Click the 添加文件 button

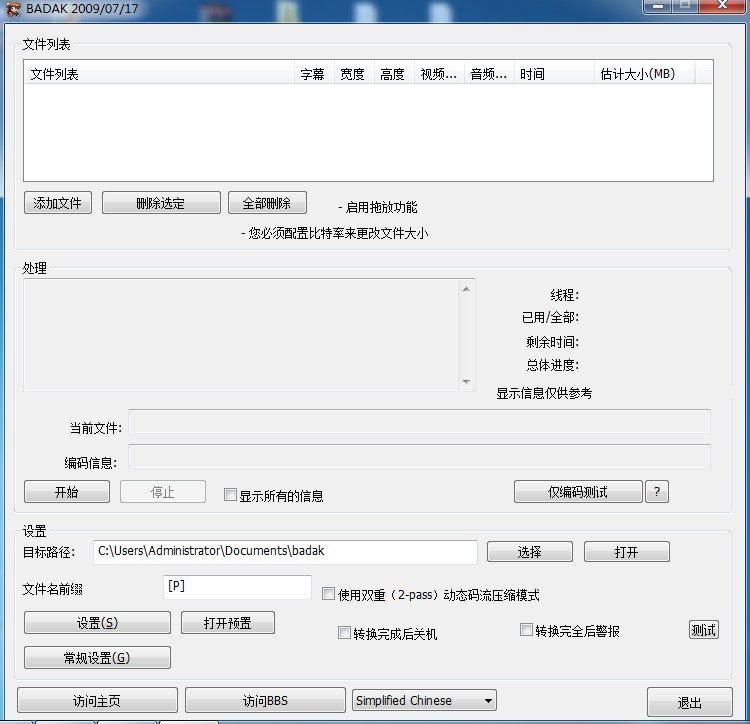coord(57,203)
